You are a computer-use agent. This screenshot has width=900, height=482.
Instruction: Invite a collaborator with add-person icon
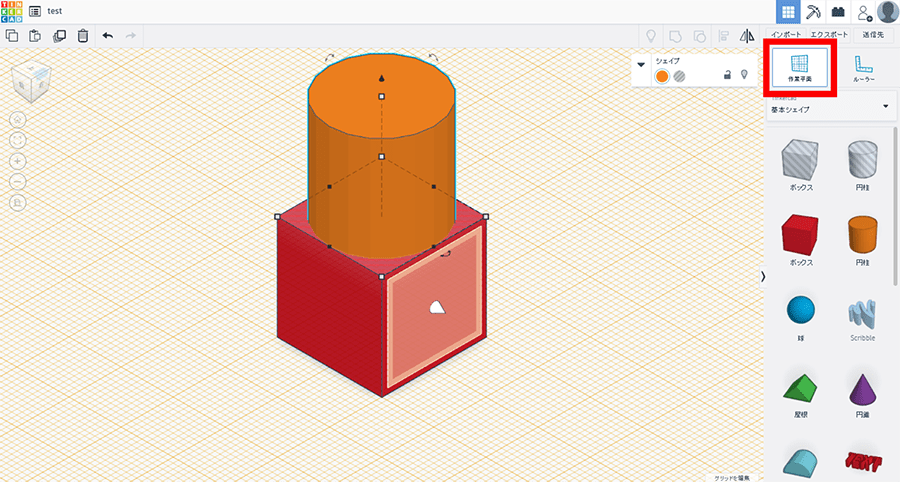(x=864, y=11)
